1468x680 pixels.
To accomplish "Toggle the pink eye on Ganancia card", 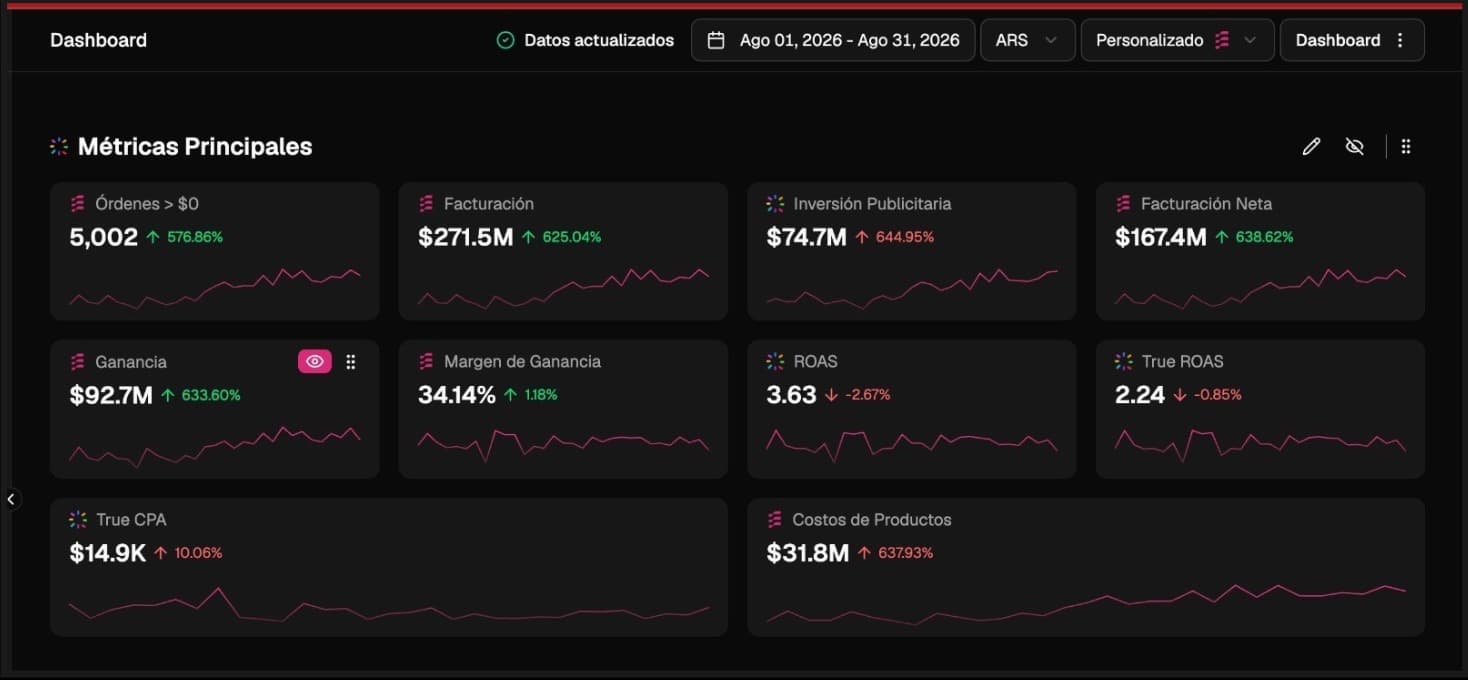I will pos(315,362).
